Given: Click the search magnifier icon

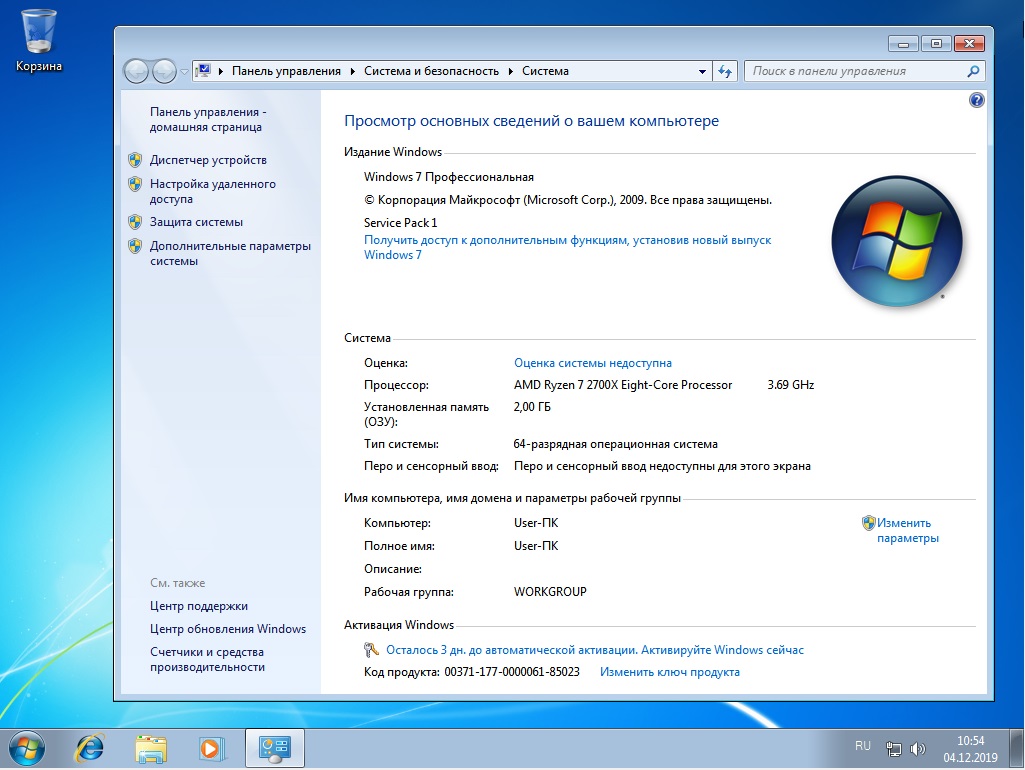Looking at the screenshot, I should (973, 72).
